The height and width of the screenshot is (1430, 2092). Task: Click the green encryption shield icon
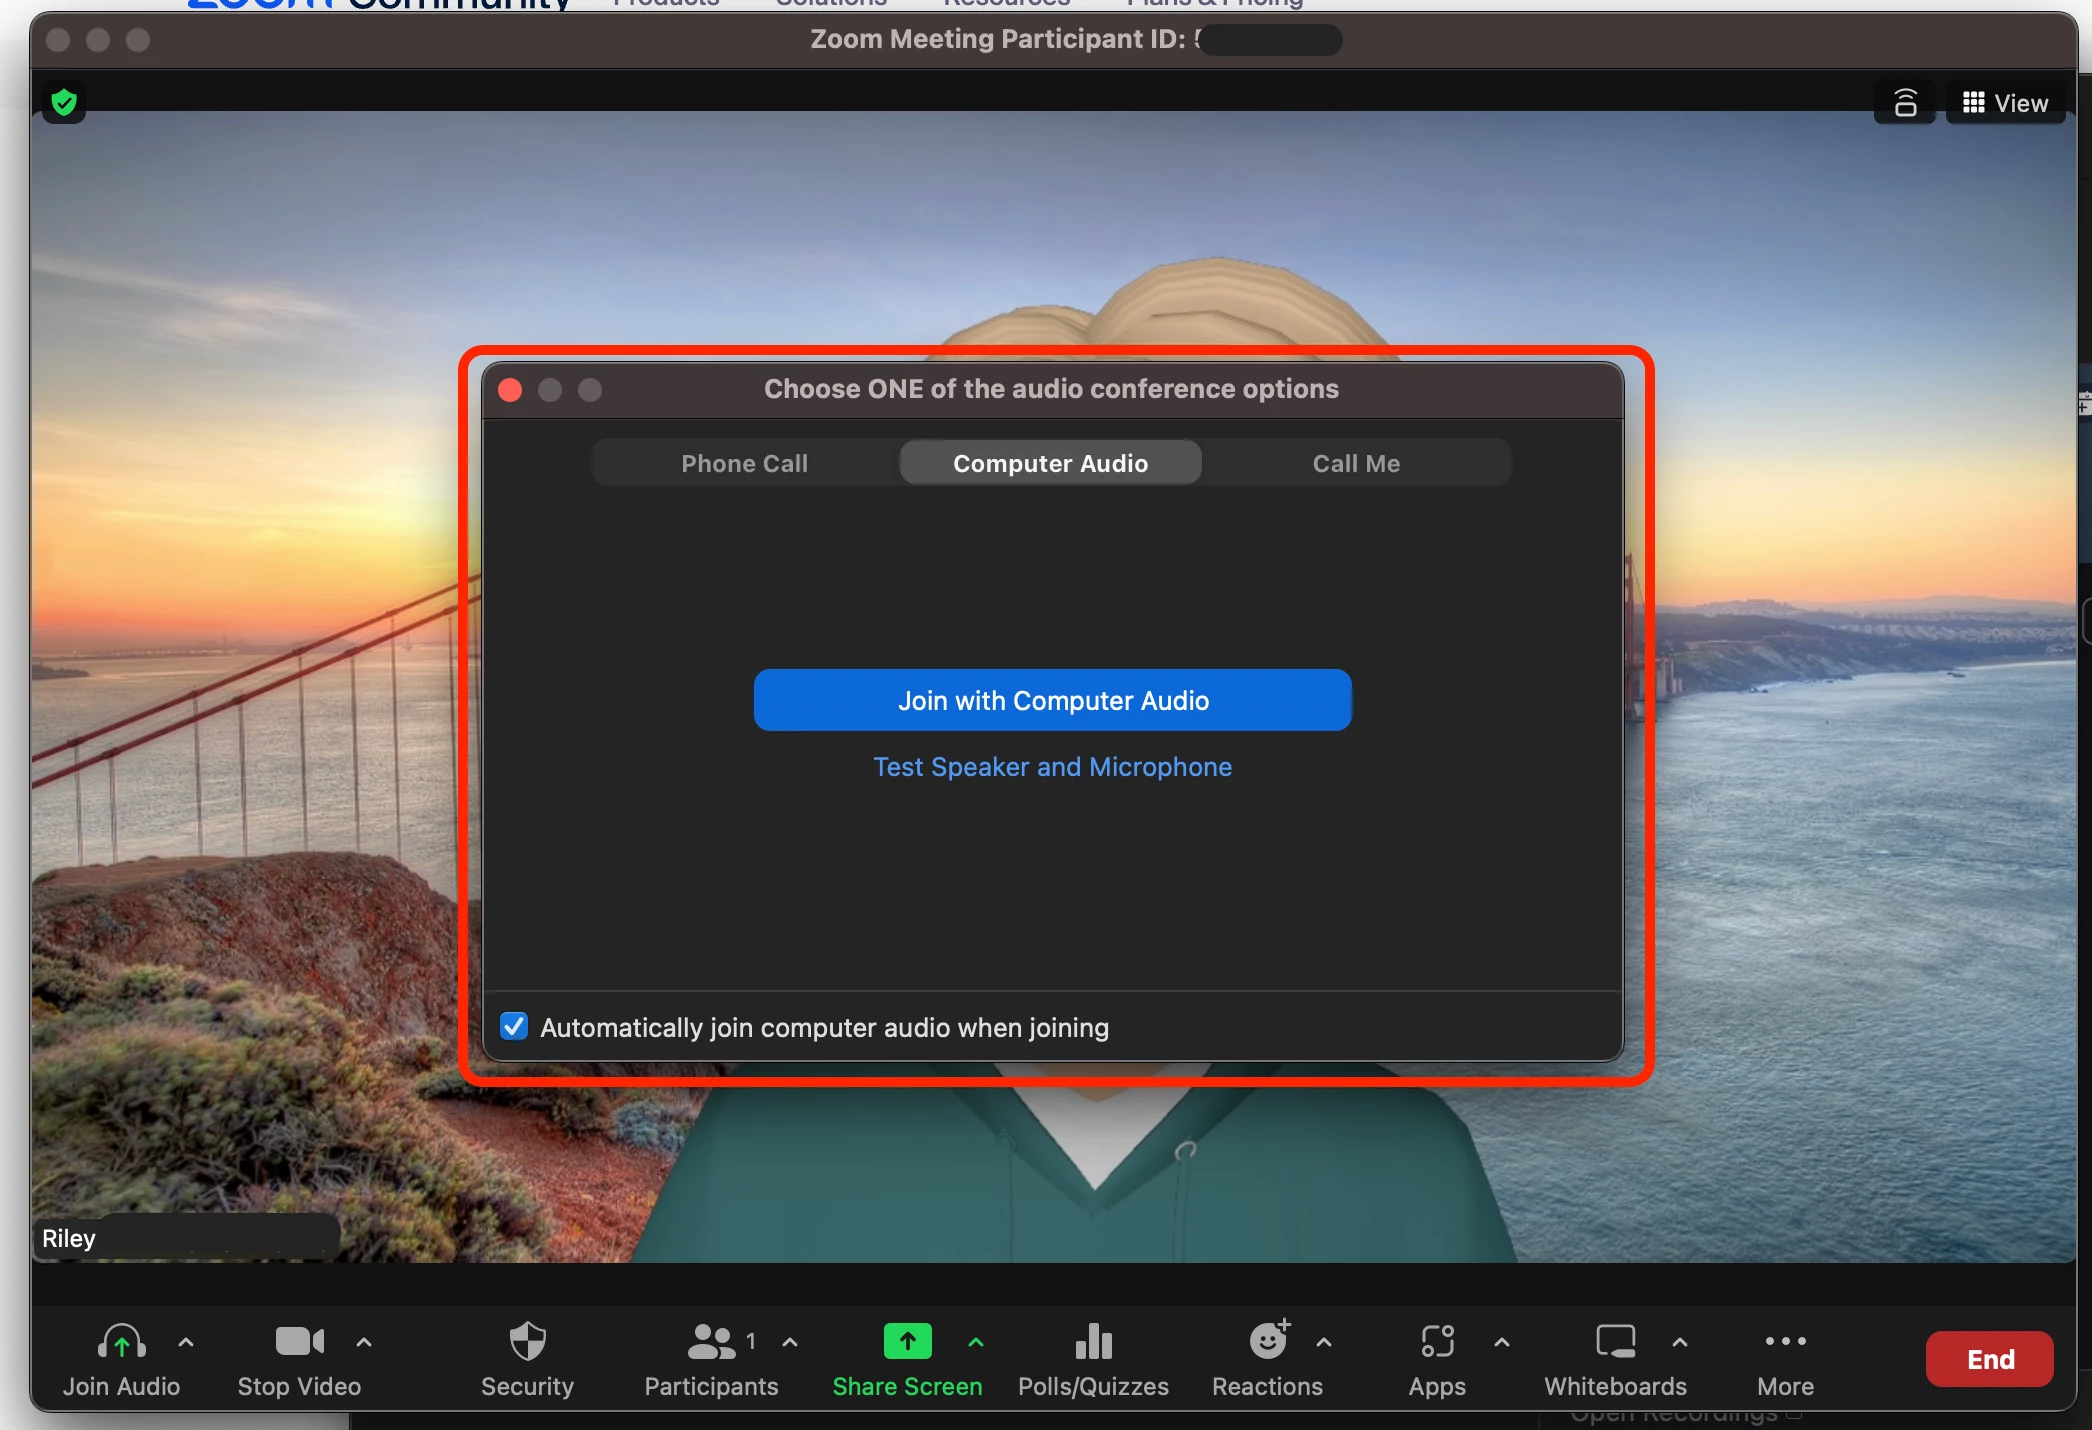(64, 102)
